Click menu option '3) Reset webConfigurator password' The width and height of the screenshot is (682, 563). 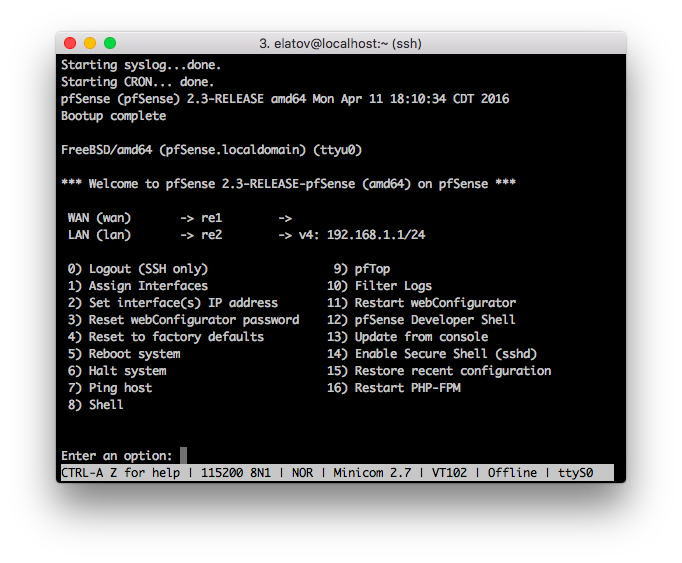pyautogui.click(x=184, y=320)
